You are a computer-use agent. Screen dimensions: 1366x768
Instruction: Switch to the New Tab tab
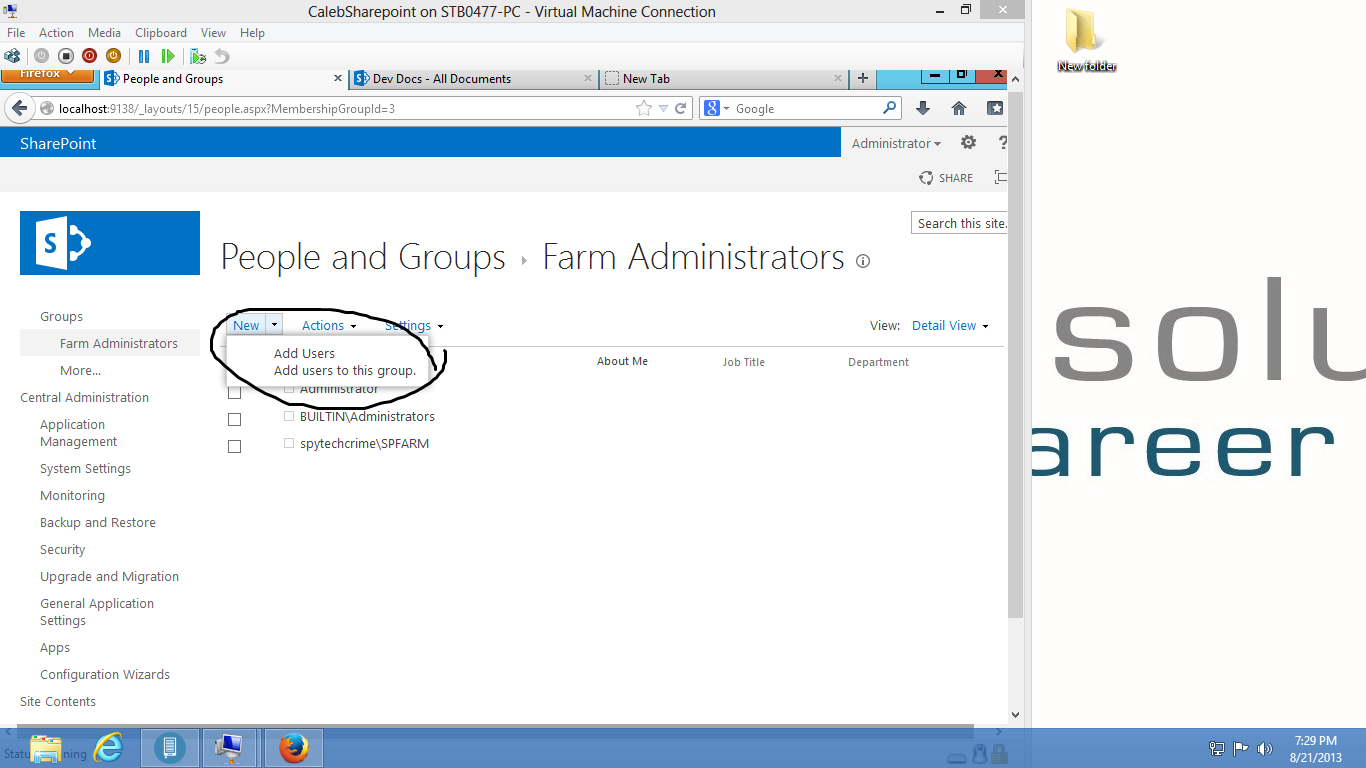click(724, 78)
